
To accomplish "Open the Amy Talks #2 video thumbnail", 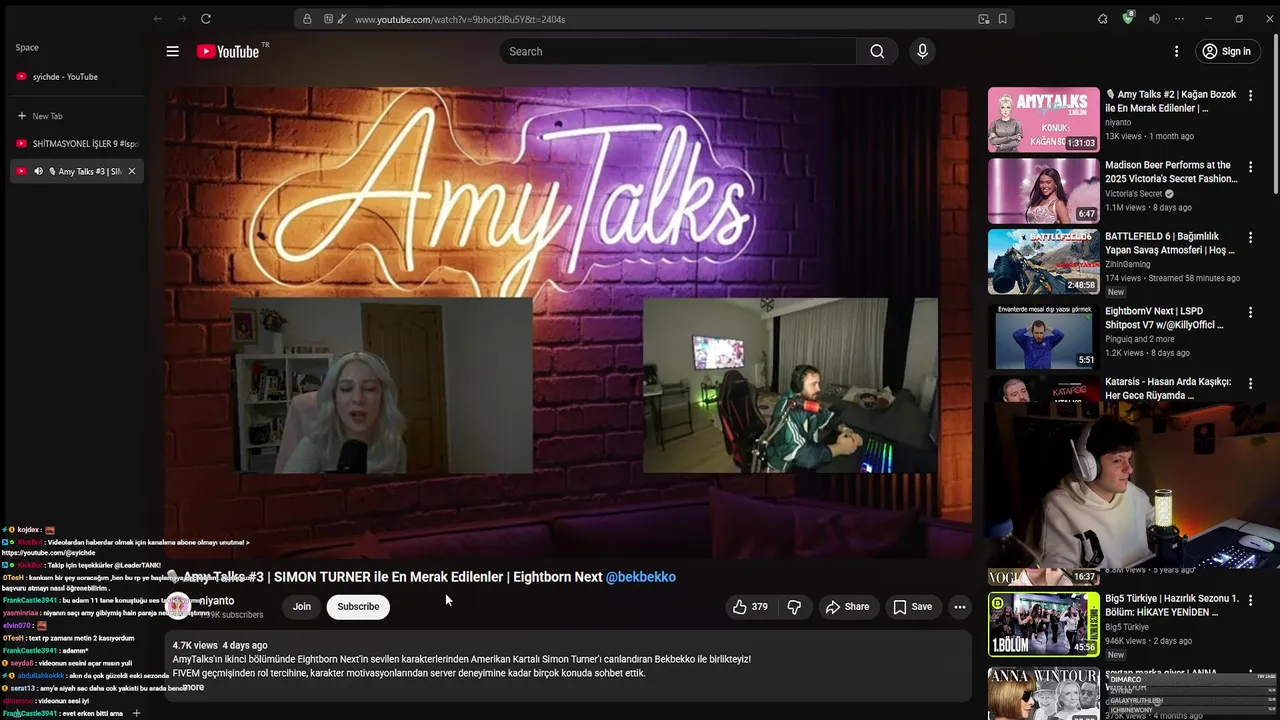I will point(1043,120).
